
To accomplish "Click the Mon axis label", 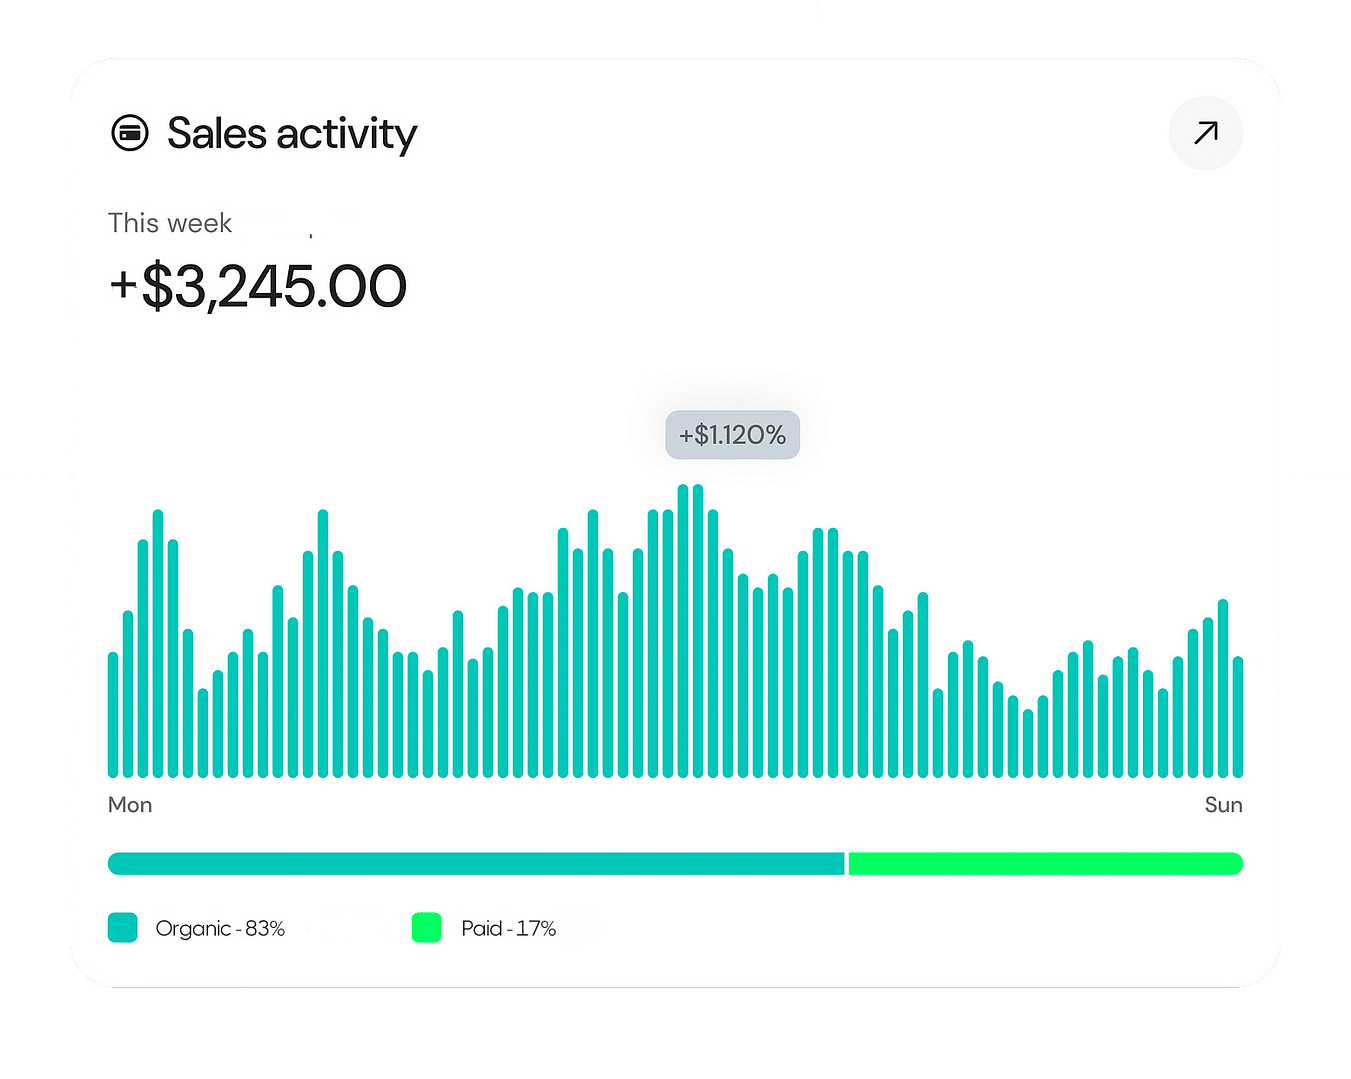I will (x=130, y=805).
